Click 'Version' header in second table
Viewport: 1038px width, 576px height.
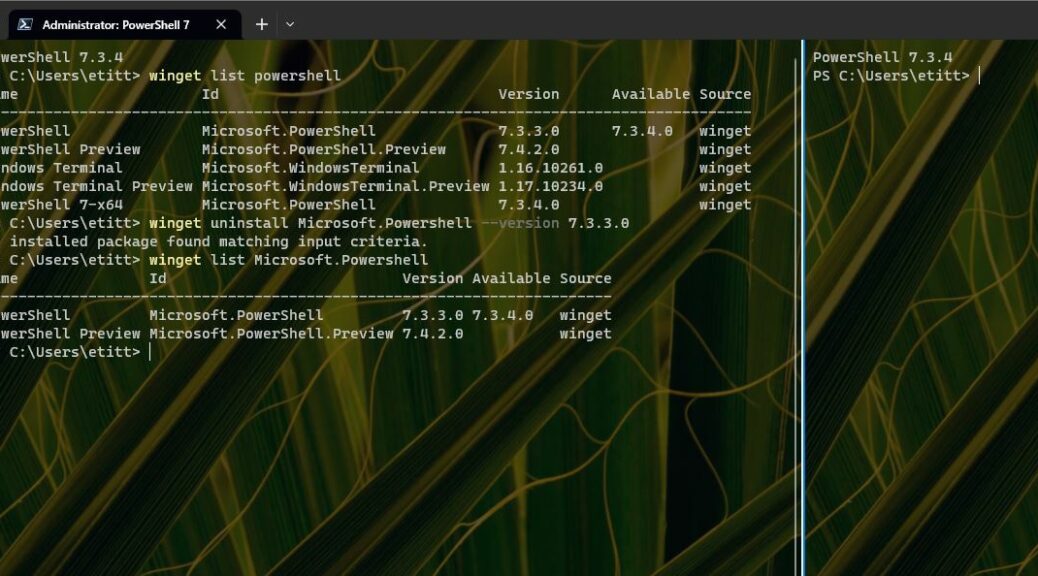pyautogui.click(x=433, y=279)
